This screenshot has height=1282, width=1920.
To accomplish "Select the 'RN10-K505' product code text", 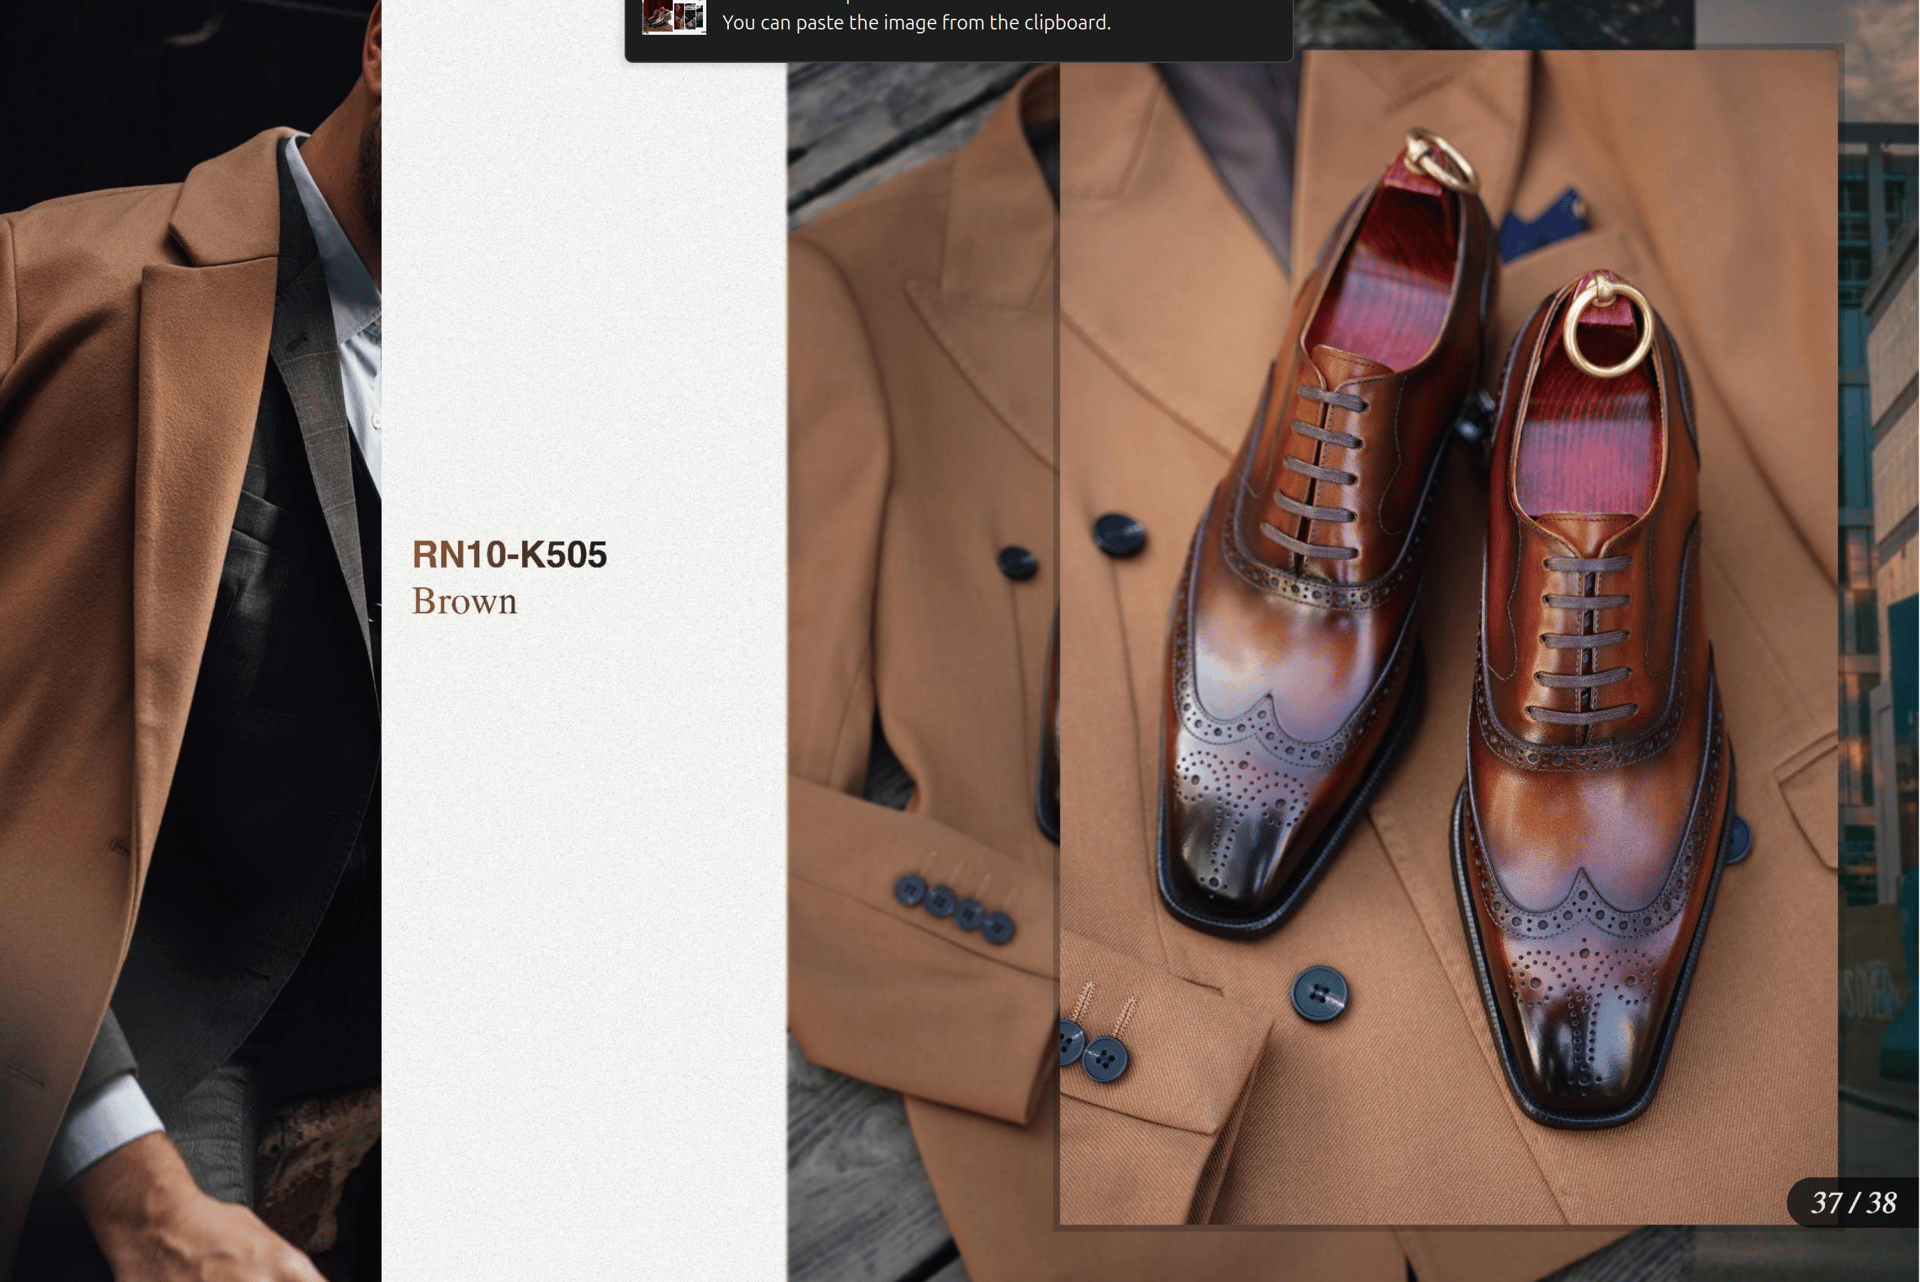I will tap(509, 555).
